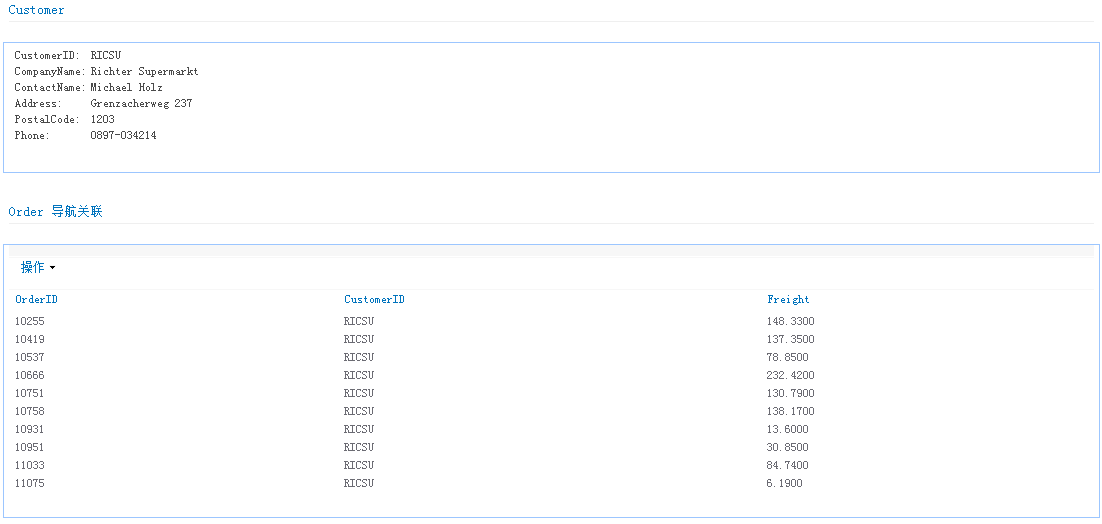Screen dimensions: 1102x524
Task: Click freight value 137.3500
Action: [x=791, y=339]
